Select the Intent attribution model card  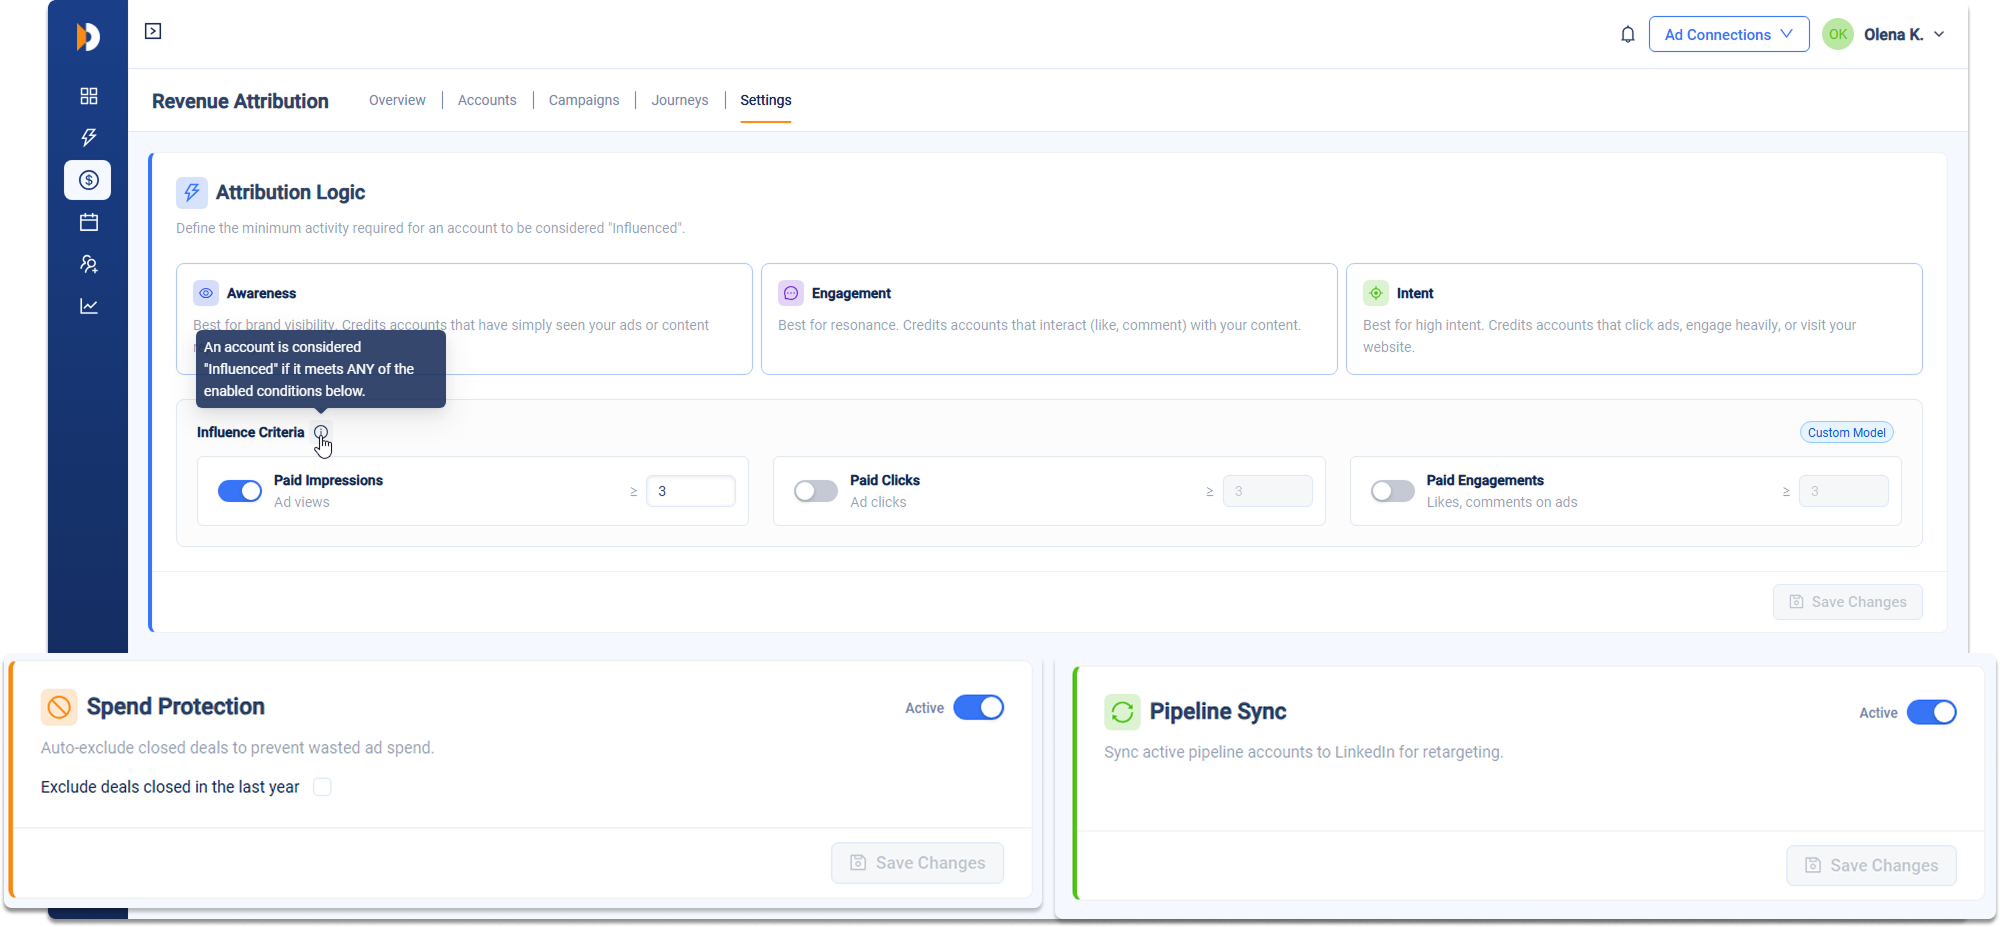(x=1633, y=319)
